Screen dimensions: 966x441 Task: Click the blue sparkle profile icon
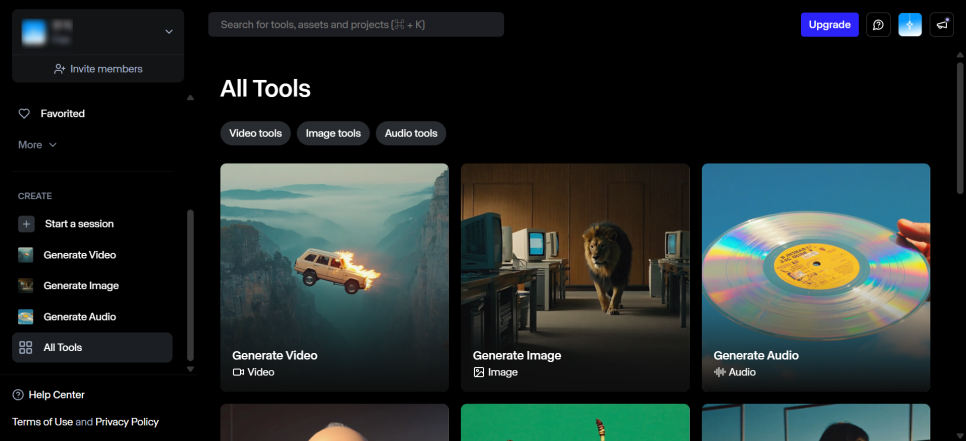tap(910, 25)
